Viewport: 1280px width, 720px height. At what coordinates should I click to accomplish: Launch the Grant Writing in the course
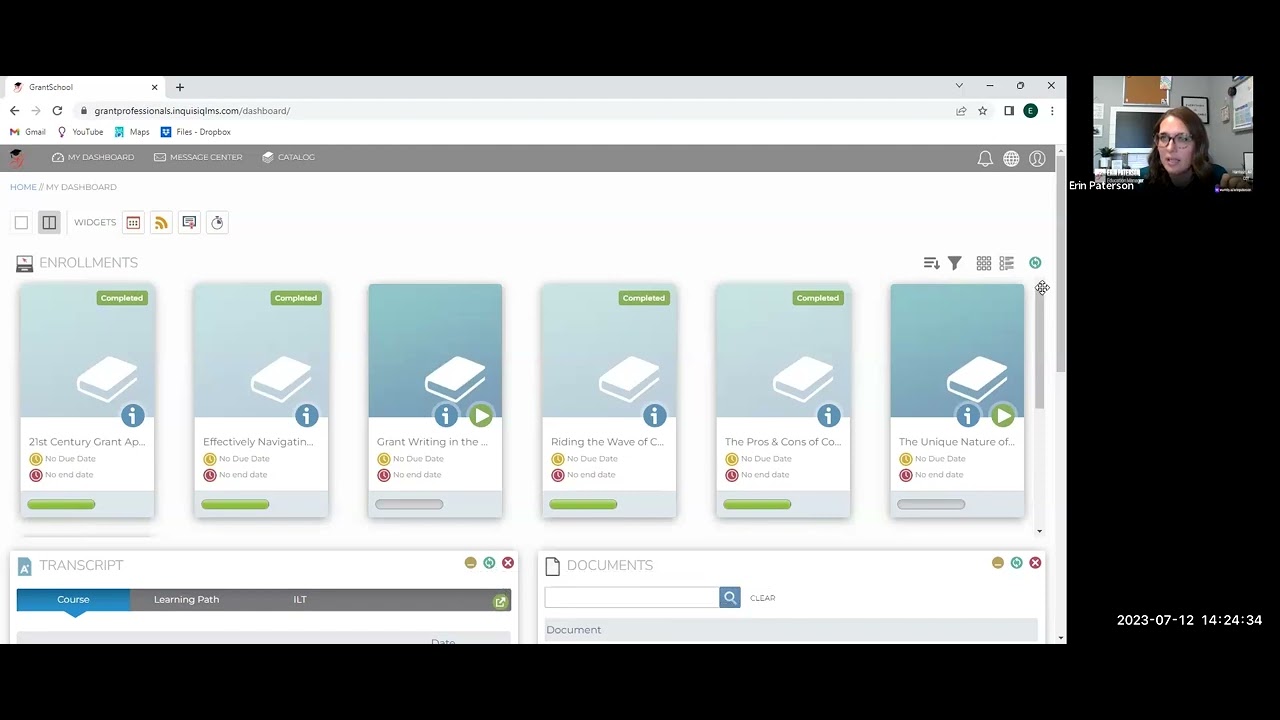[x=481, y=415]
